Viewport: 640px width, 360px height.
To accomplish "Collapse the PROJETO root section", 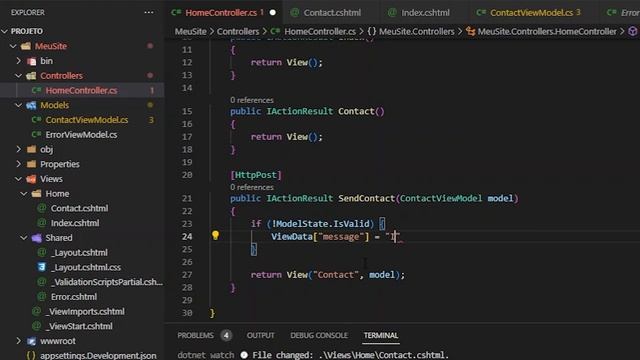I will click(x=5, y=31).
